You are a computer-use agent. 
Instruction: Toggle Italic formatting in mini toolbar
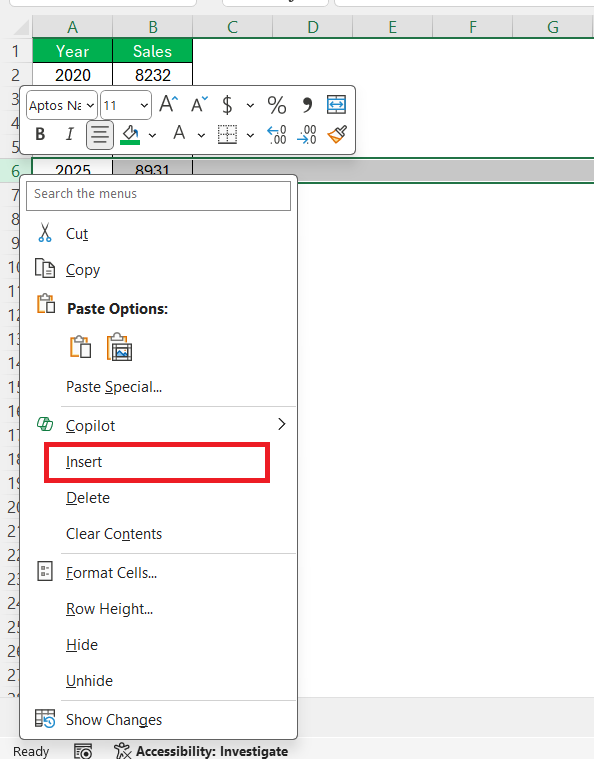[70, 134]
